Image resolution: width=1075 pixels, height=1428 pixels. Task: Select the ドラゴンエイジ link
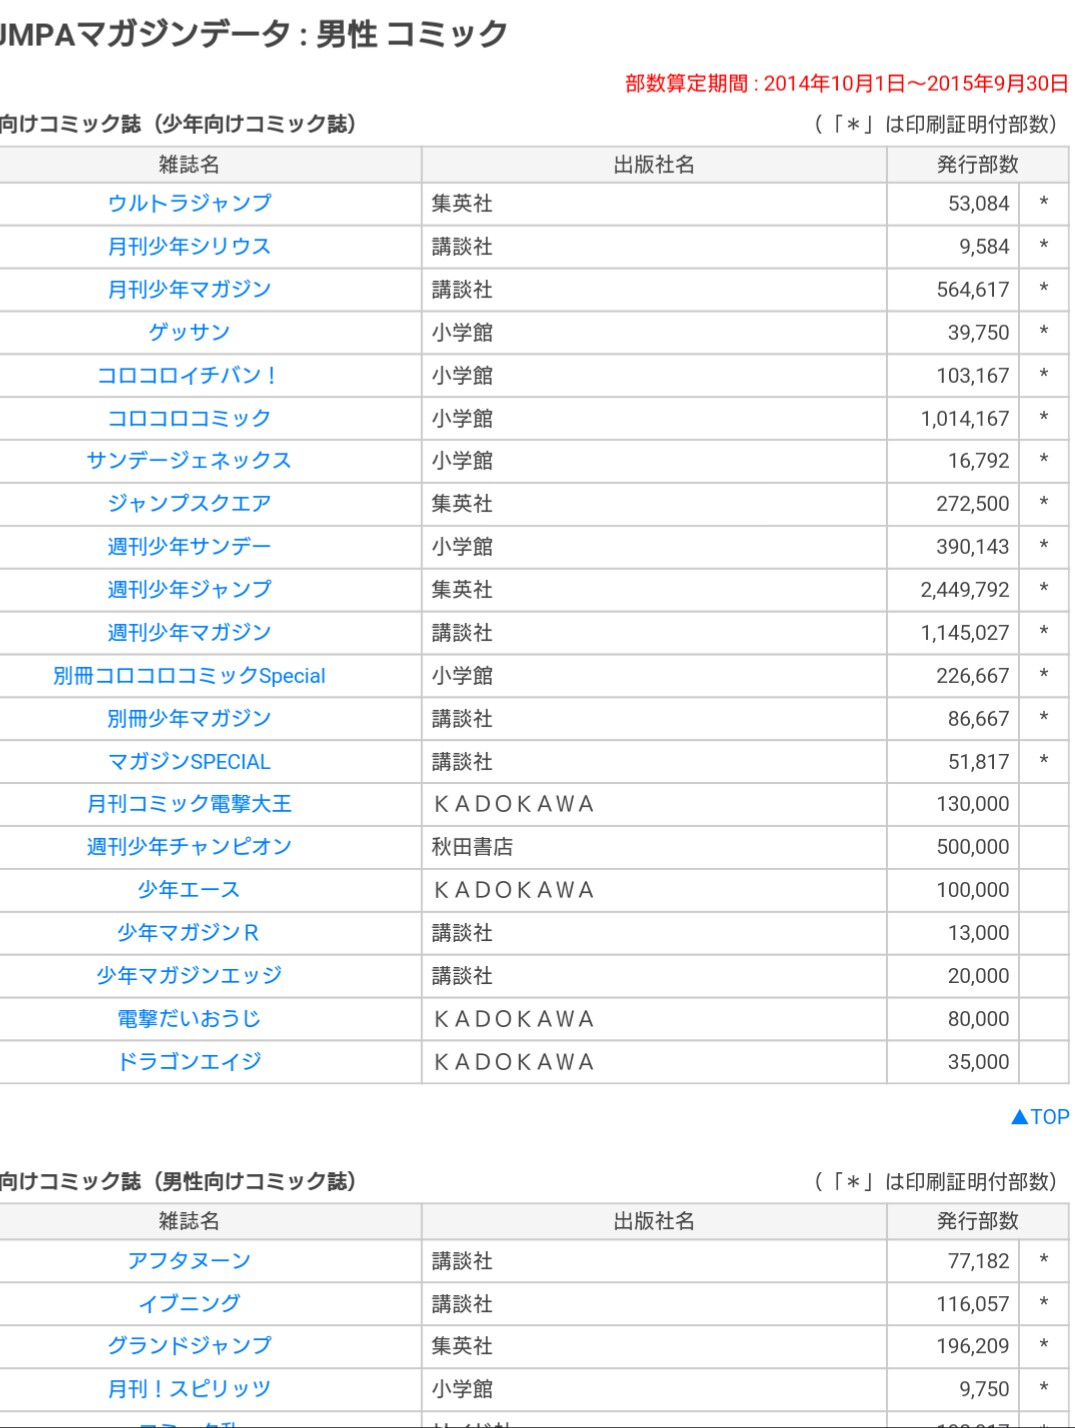point(189,1061)
